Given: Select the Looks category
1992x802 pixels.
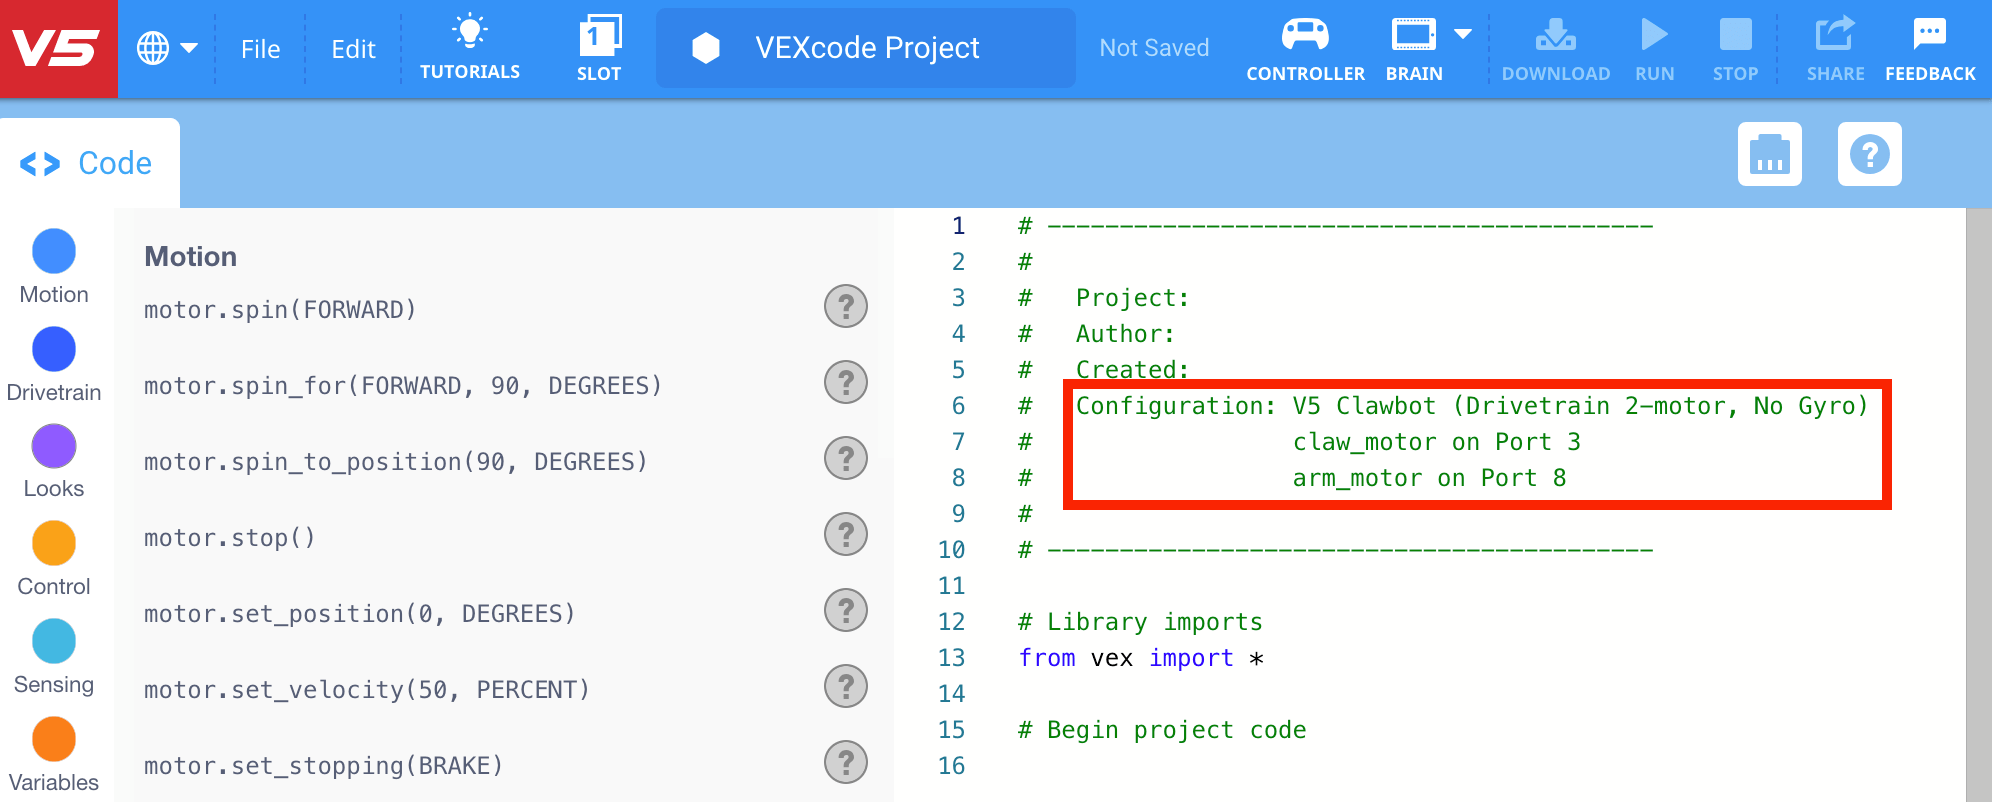Looking at the screenshot, I should (54, 462).
